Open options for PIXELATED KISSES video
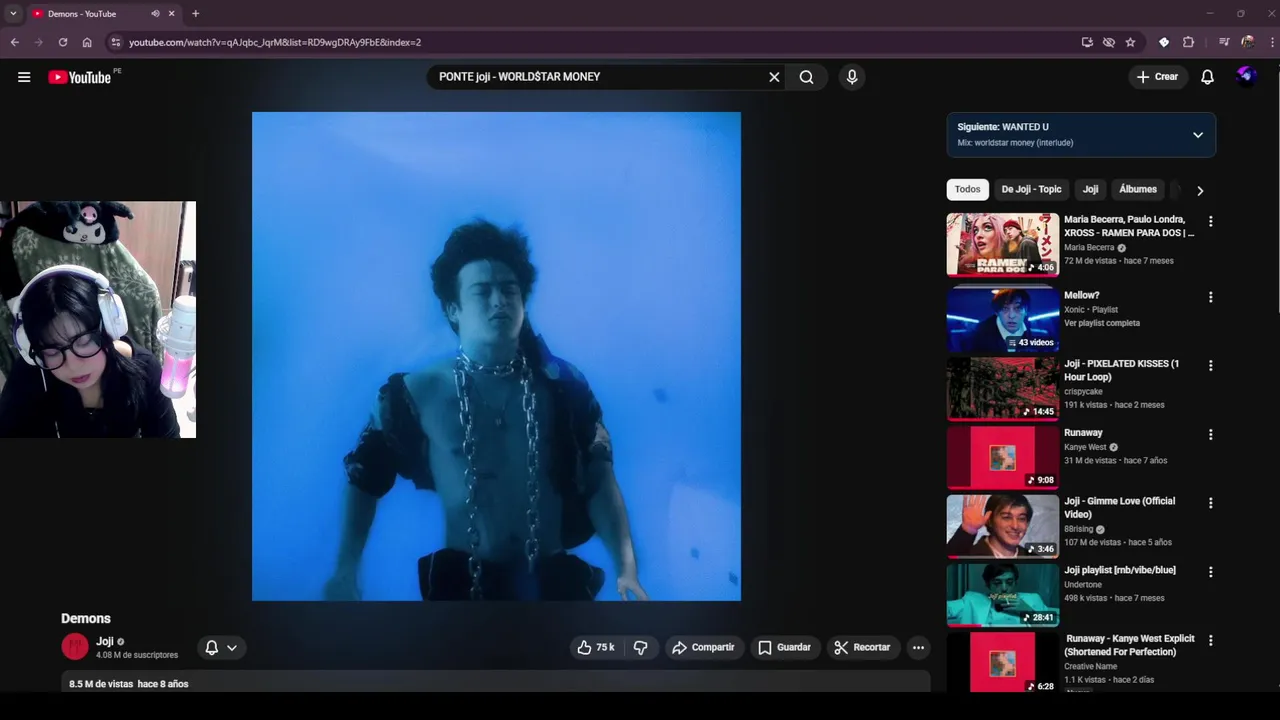This screenshot has height=720, width=1280. 1210,366
